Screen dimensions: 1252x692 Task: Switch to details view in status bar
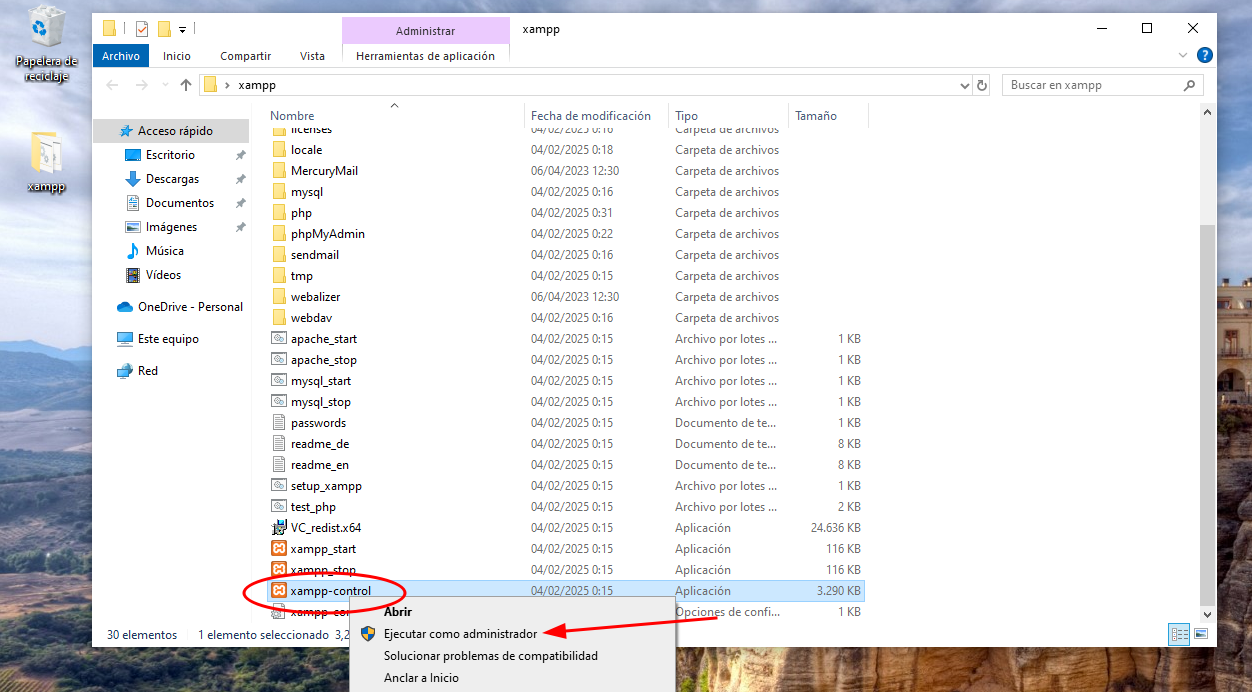pyautogui.click(x=1180, y=634)
